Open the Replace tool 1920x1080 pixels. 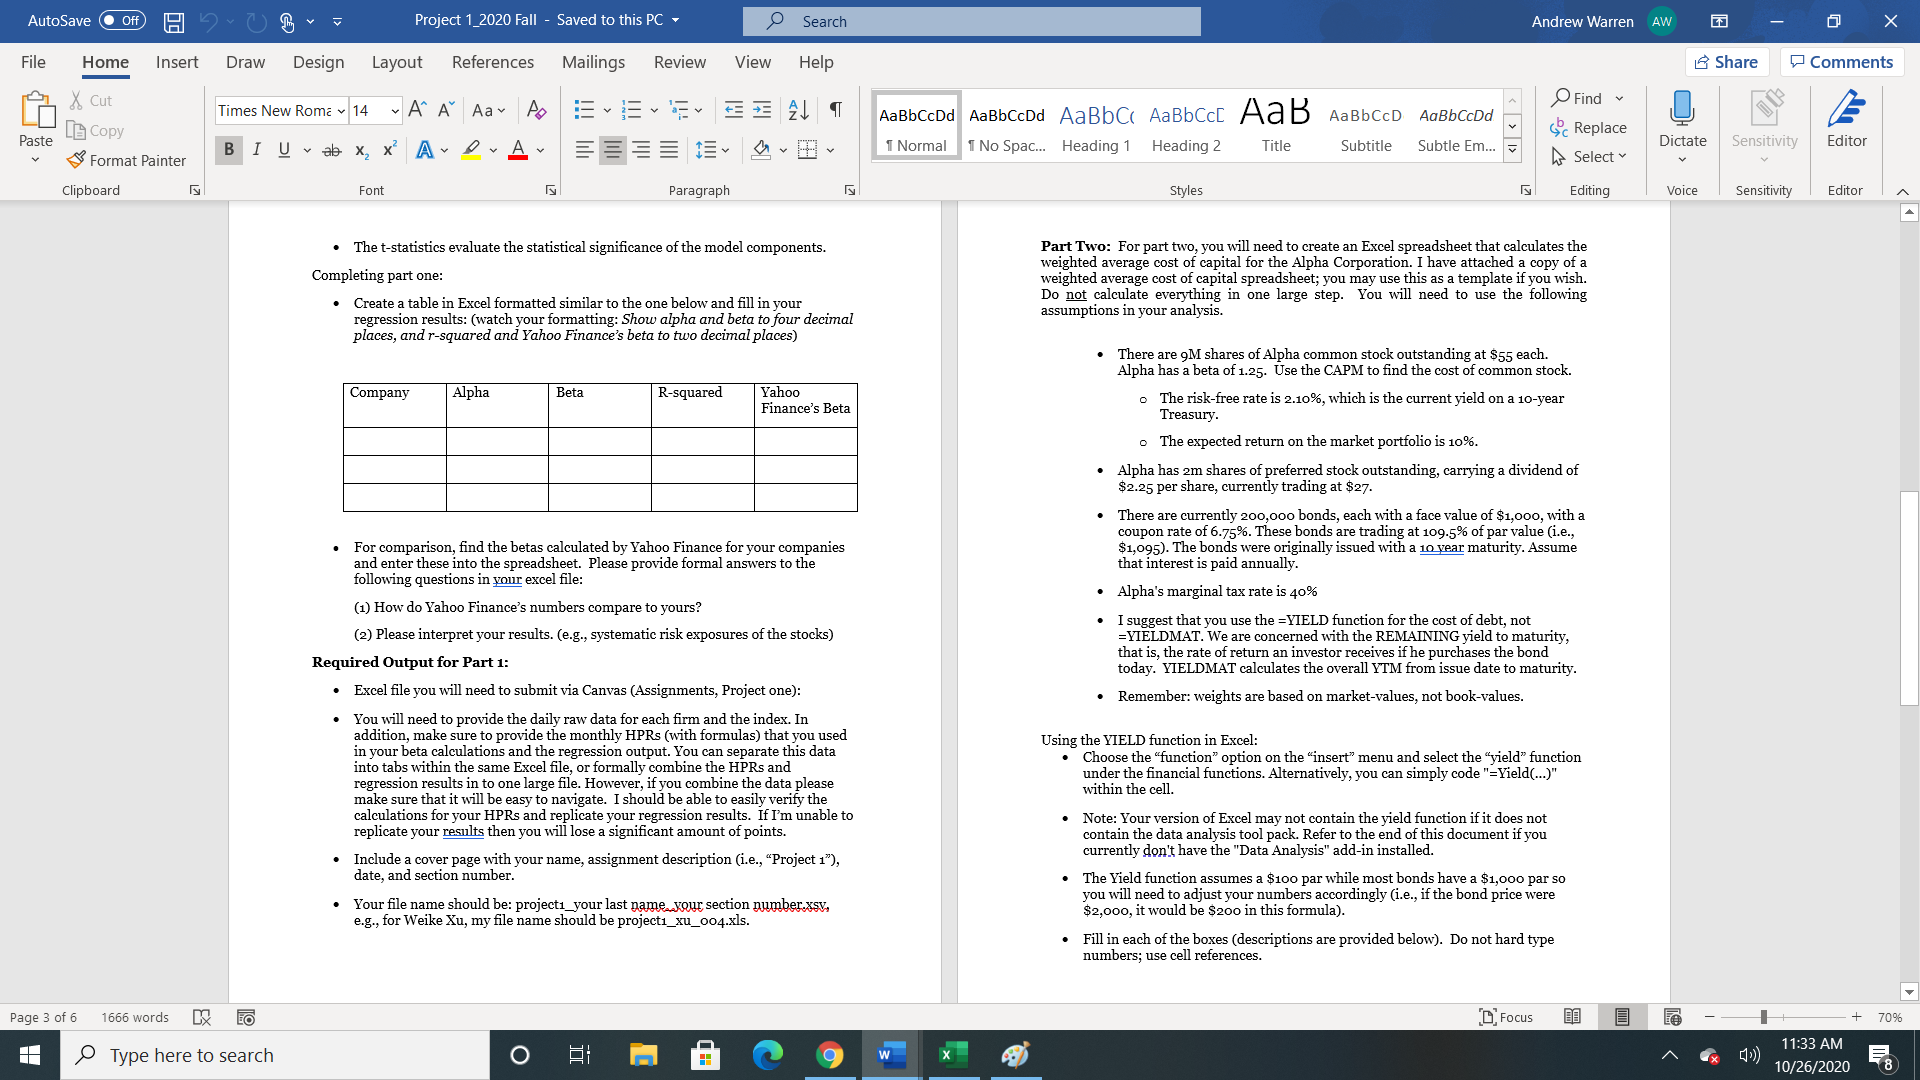point(1590,127)
